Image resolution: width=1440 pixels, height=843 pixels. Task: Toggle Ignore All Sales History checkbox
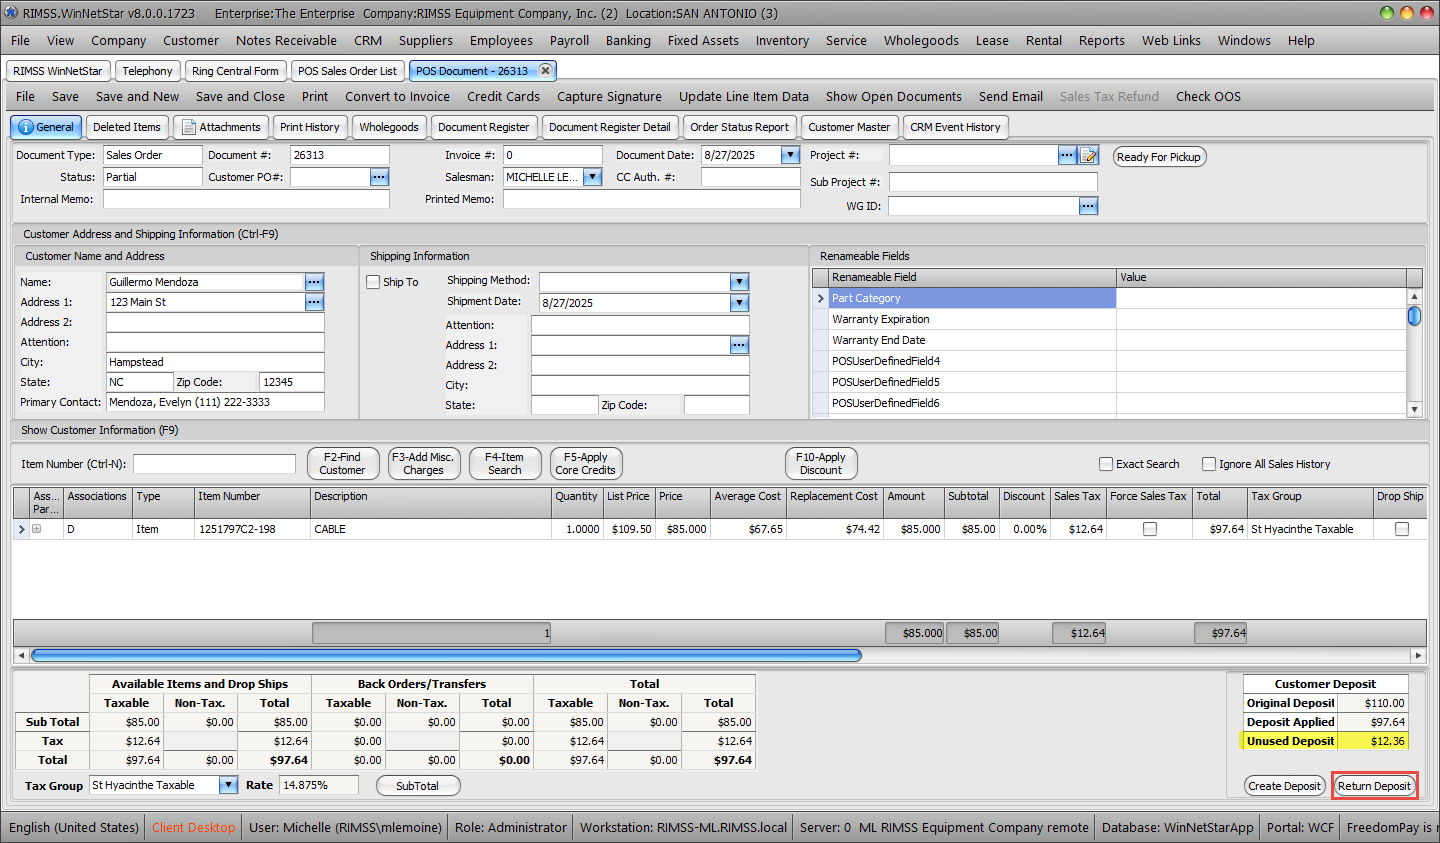click(1209, 464)
